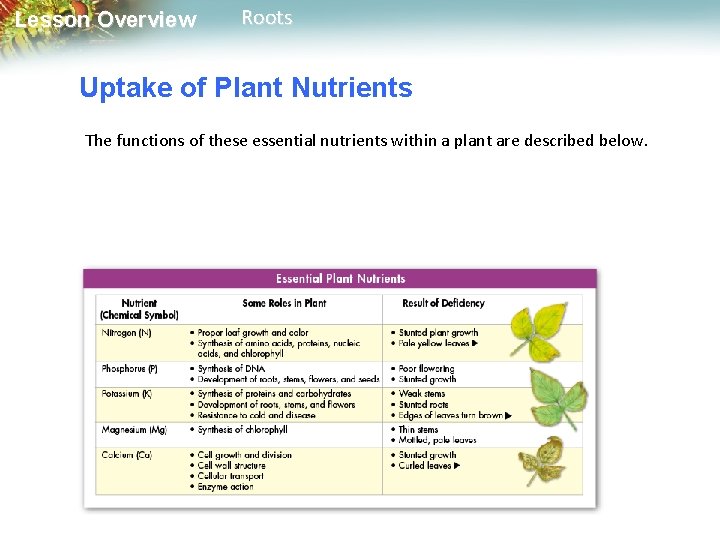Click 'Synthesis of chlorophyll' in Magnesium row
Viewport: 720px width, 540px height.
[242, 430]
